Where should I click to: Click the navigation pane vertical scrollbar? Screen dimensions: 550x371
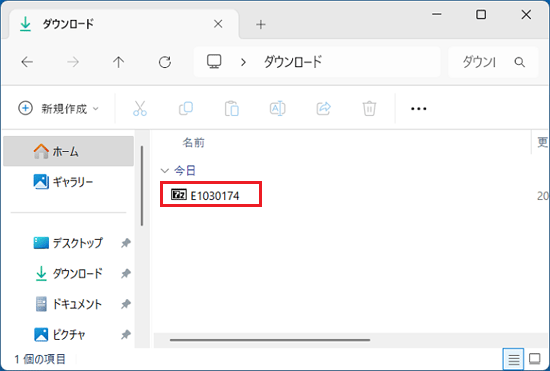(x=142, y=186)
